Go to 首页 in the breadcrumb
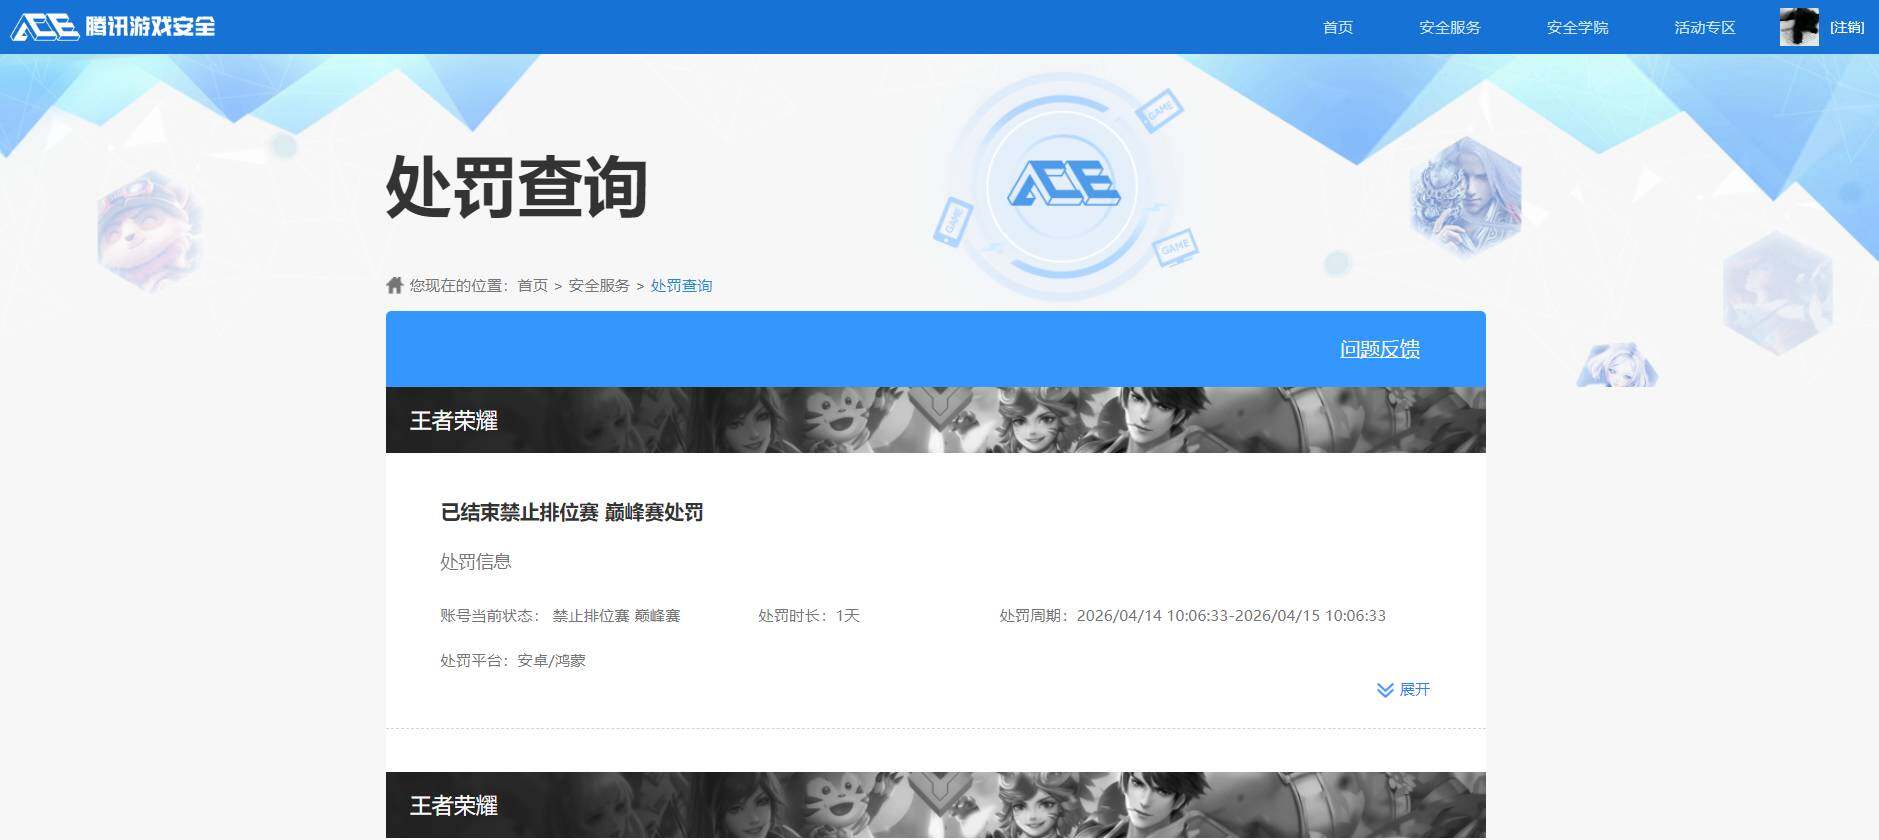The width and height of the screenshot is (1879, 840). pyautogui.click(x=532, y=286)
